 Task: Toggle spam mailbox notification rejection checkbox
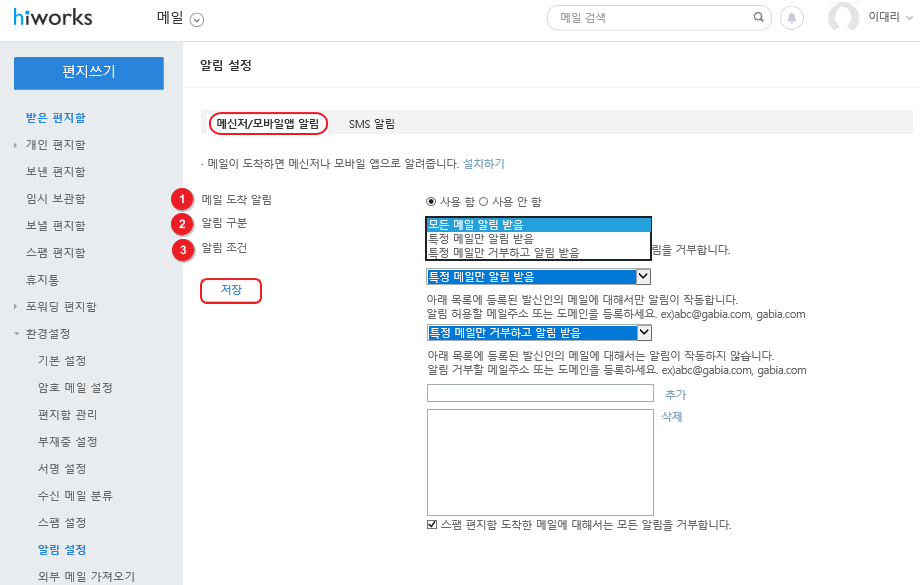(432, 524)
